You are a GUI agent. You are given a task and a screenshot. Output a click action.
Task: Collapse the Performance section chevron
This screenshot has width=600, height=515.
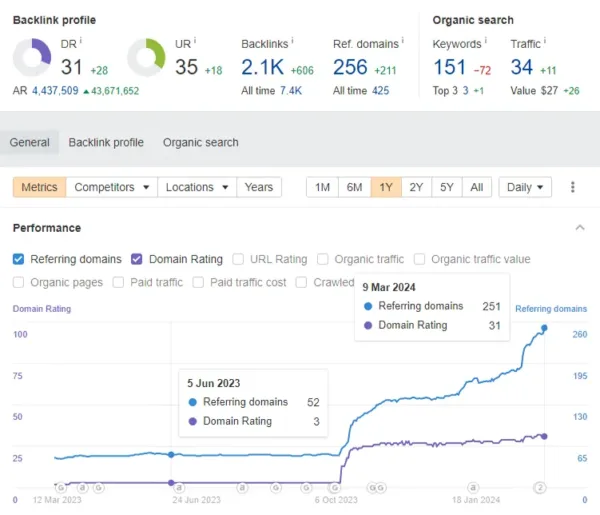pos(580,228)
